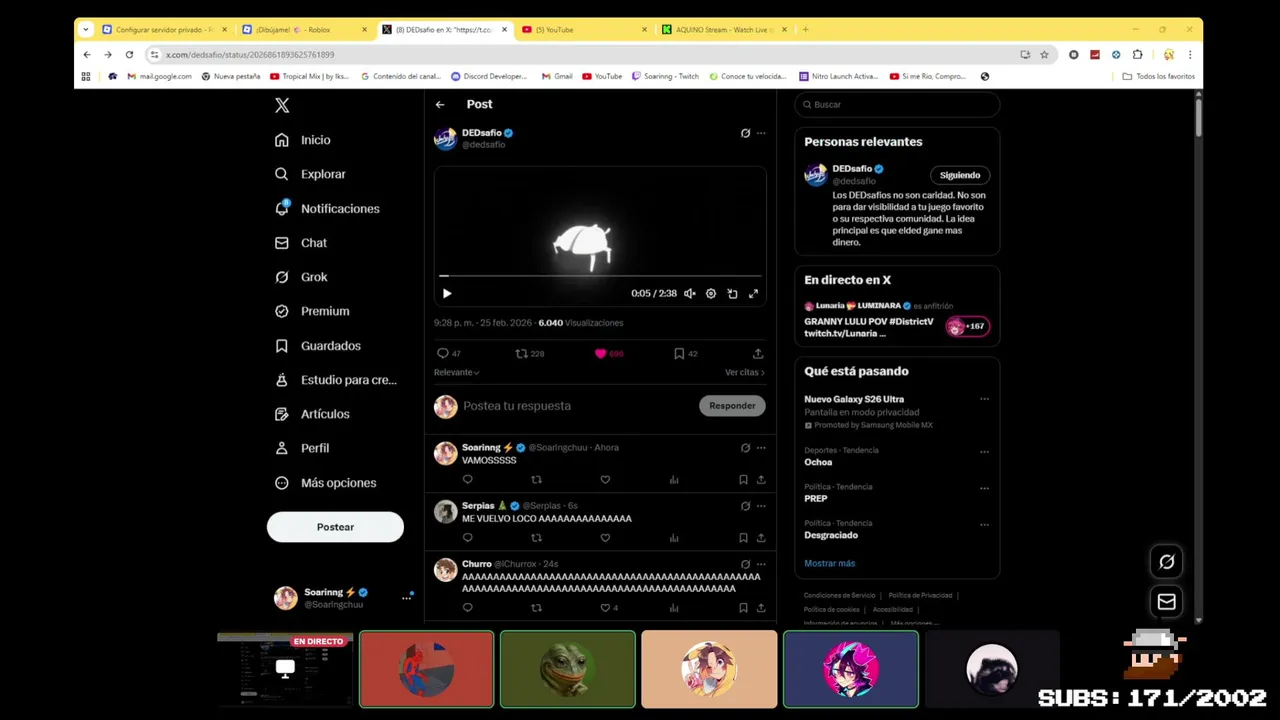Open a new browser tab

(805, 30)
